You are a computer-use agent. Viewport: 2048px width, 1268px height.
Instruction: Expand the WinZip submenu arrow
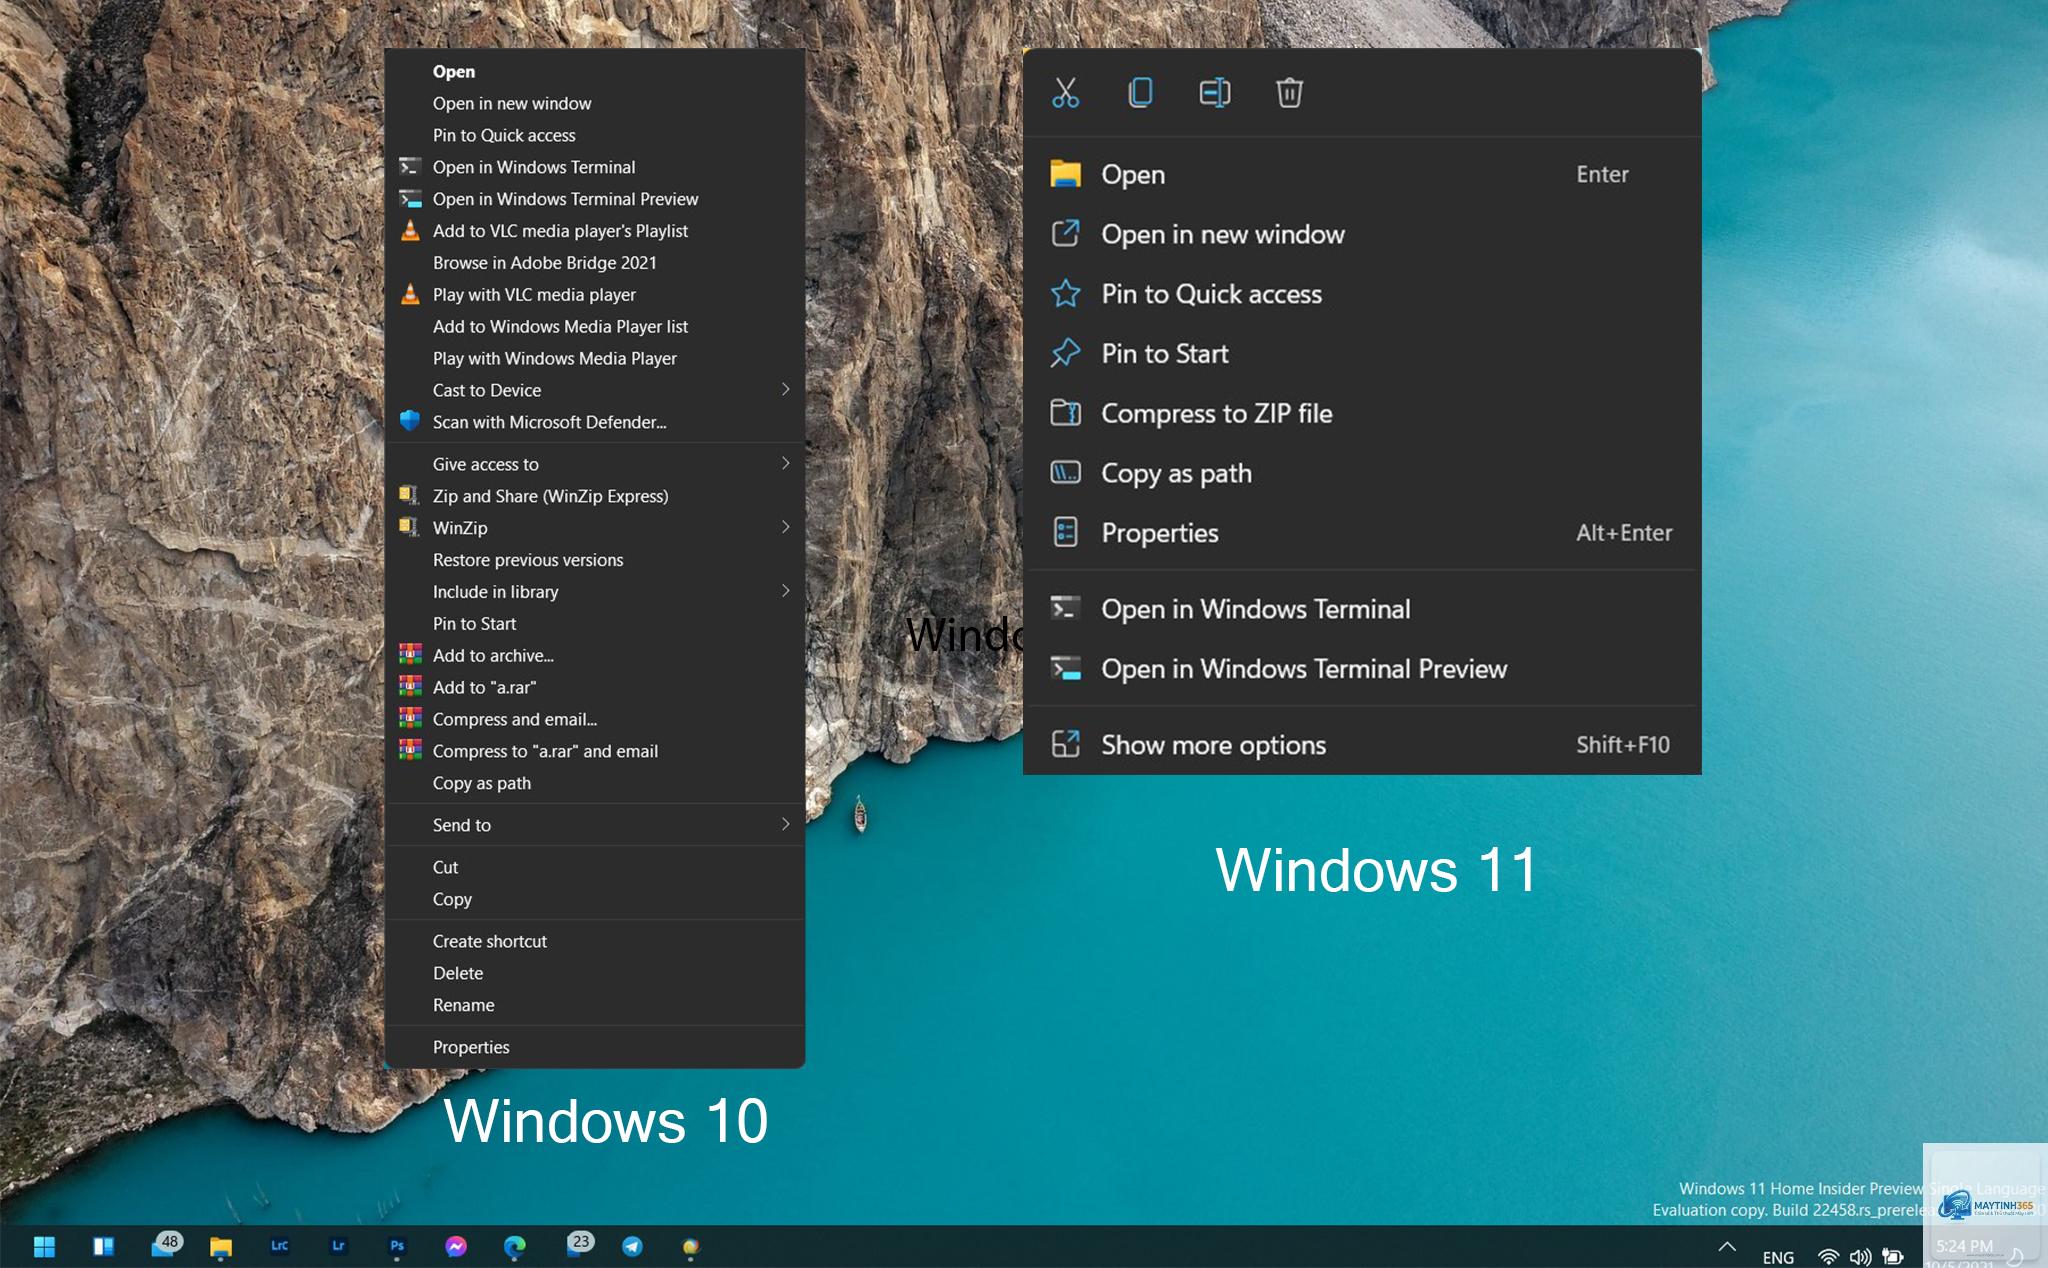[x=786, y=527]
